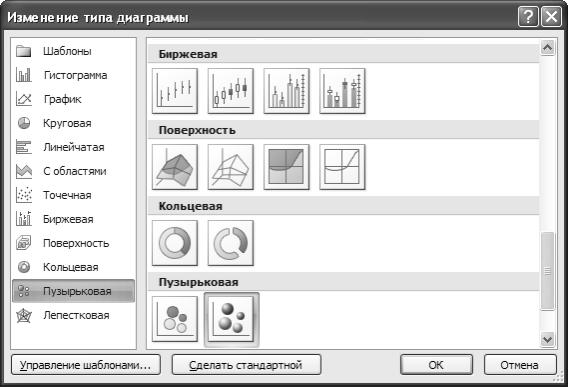The width and height of the screenshot is (568, 387).
Task: Confirm with the OK button
Action: coord(436,365)
